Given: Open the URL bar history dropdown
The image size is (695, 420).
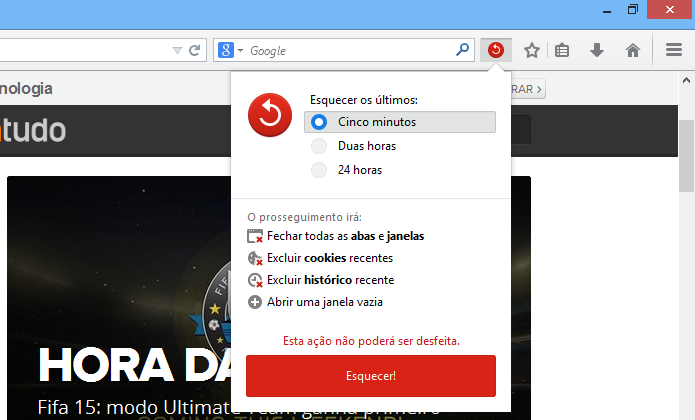Looking at the screenshot, I should (177, 51).
